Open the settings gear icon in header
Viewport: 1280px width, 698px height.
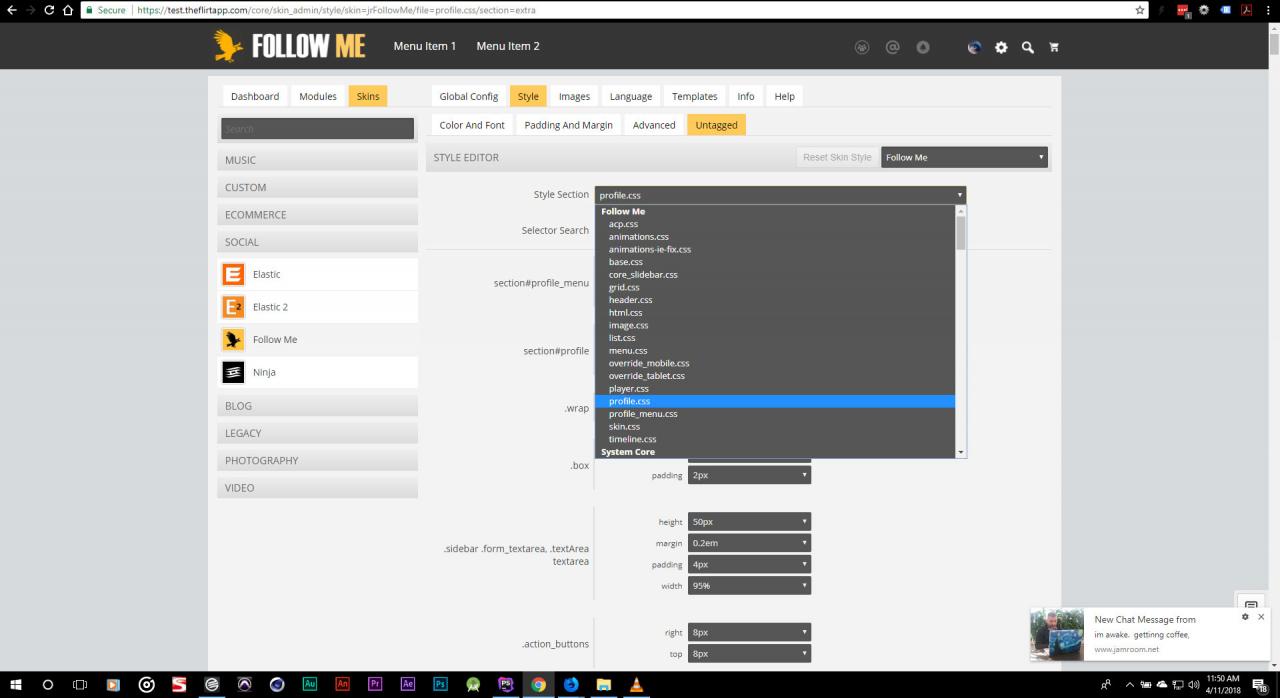1001,47
